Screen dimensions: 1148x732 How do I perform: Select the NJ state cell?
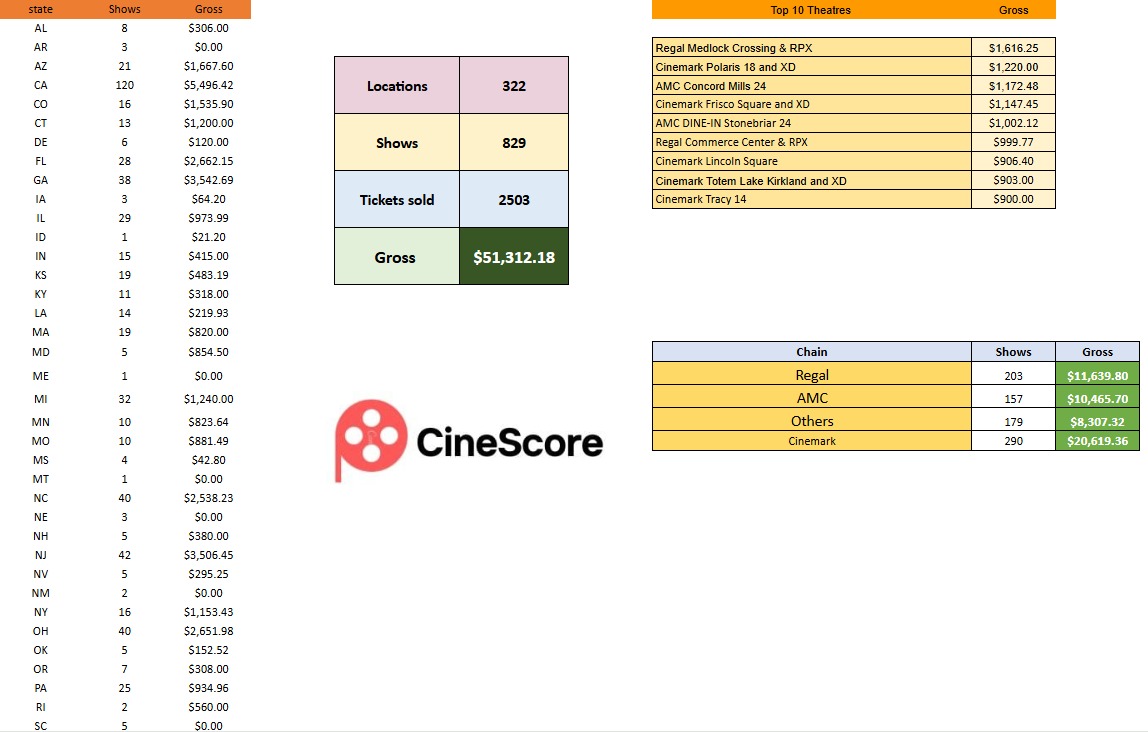tap(40, 555)
